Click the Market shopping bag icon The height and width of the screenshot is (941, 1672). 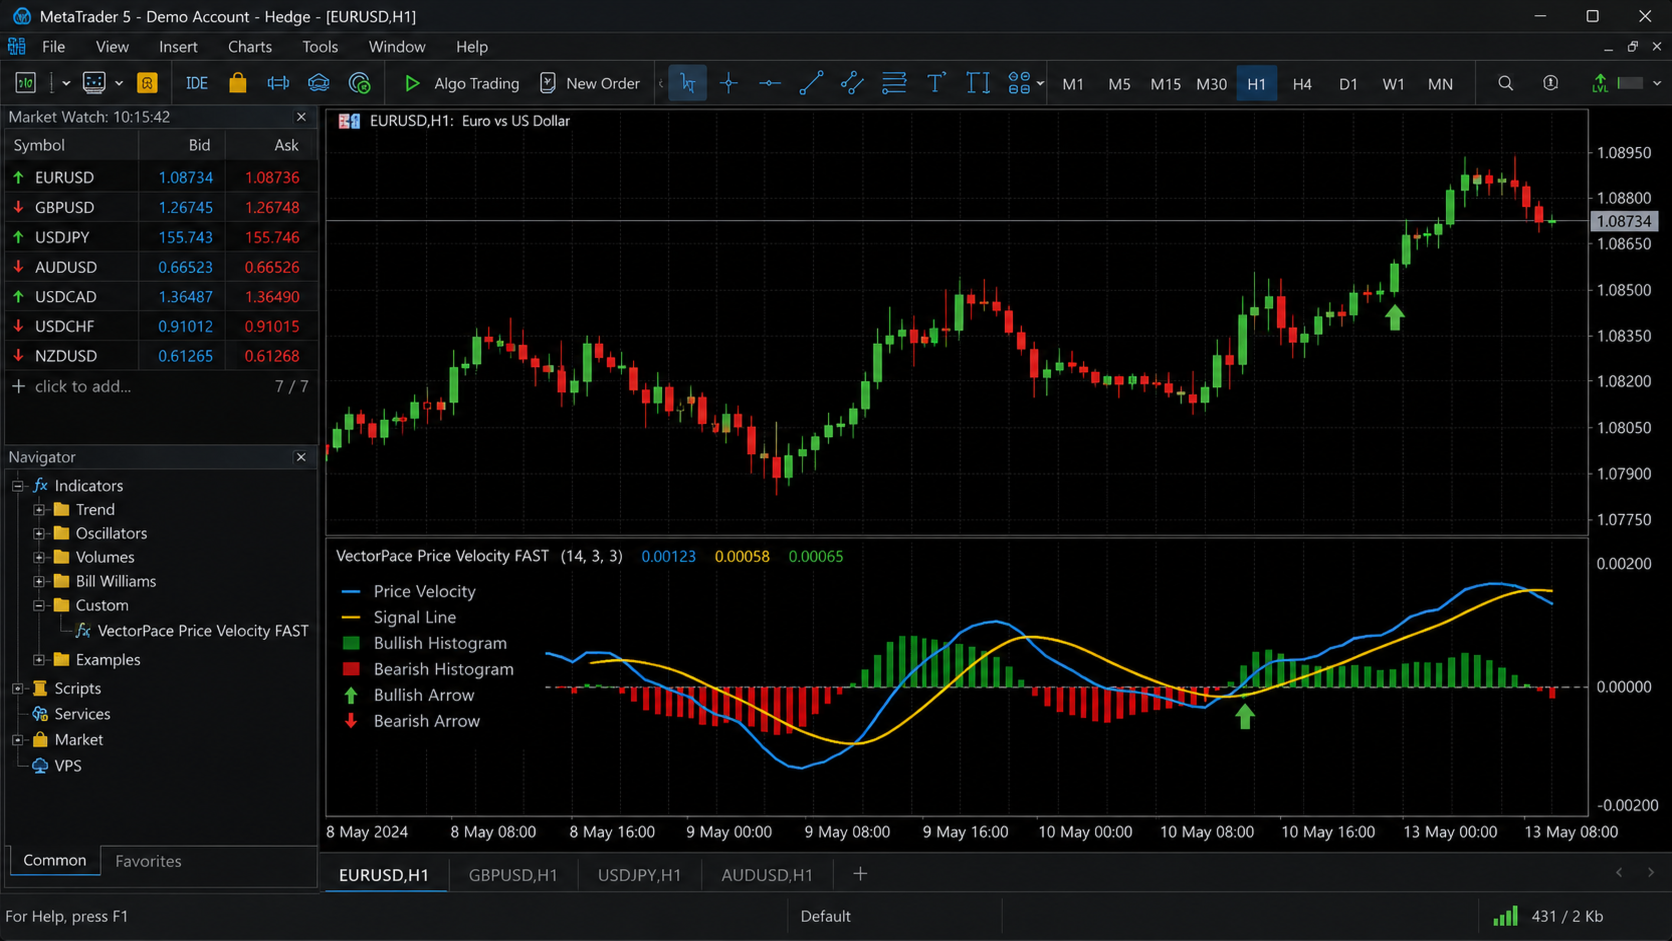click(x=238, y=84)
